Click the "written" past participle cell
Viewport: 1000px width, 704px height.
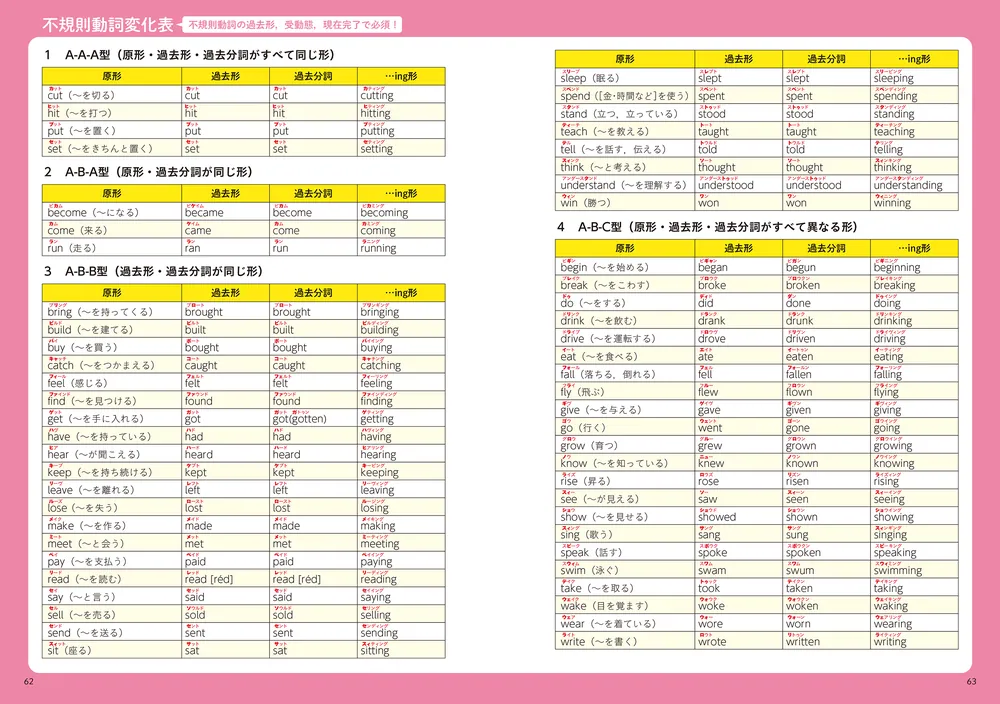[x=802, y=642]
